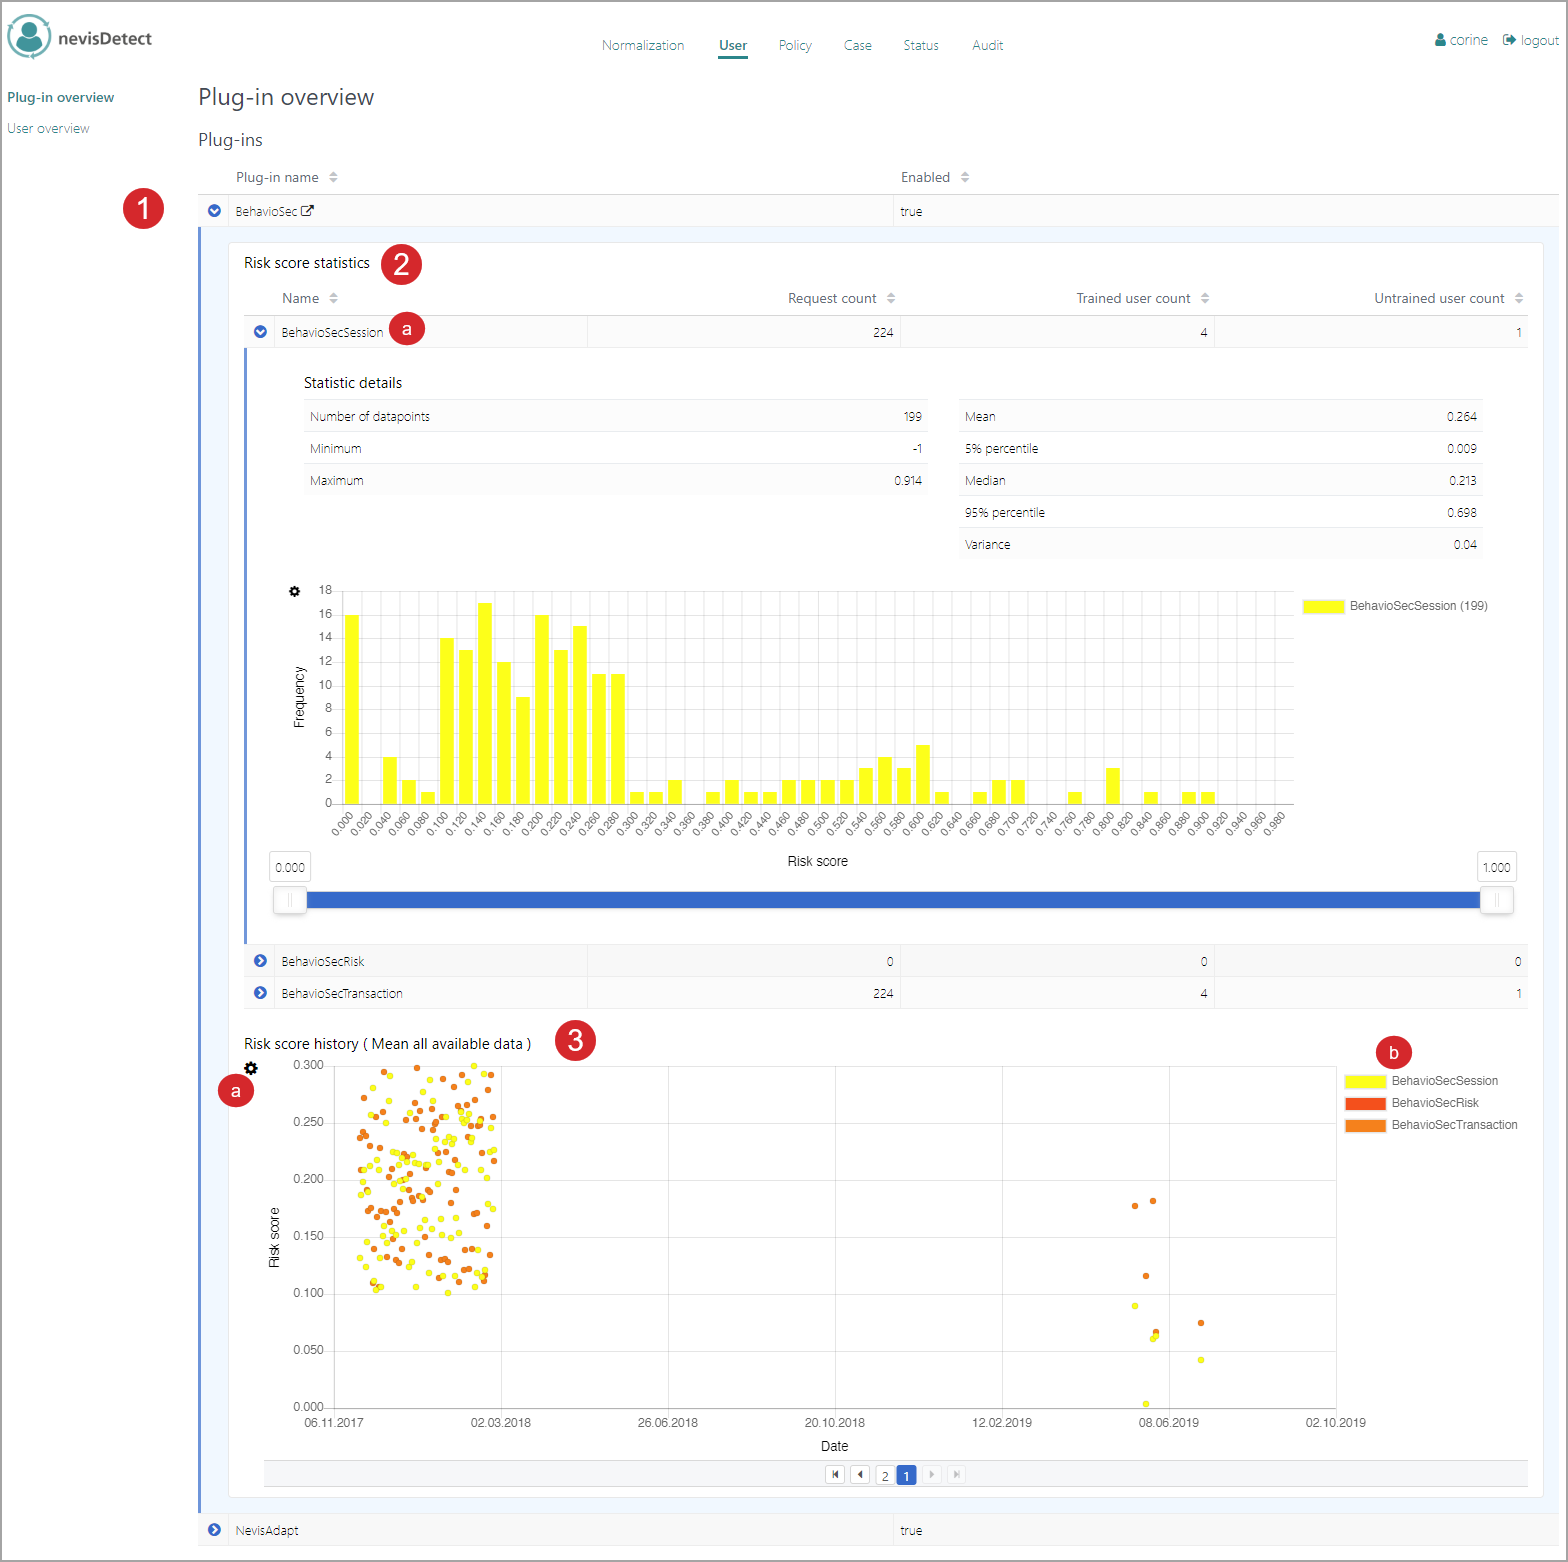Click the 1.000 maximum slider value box
Viewport: 1568px width, 1562px height.
point(1497,867)
